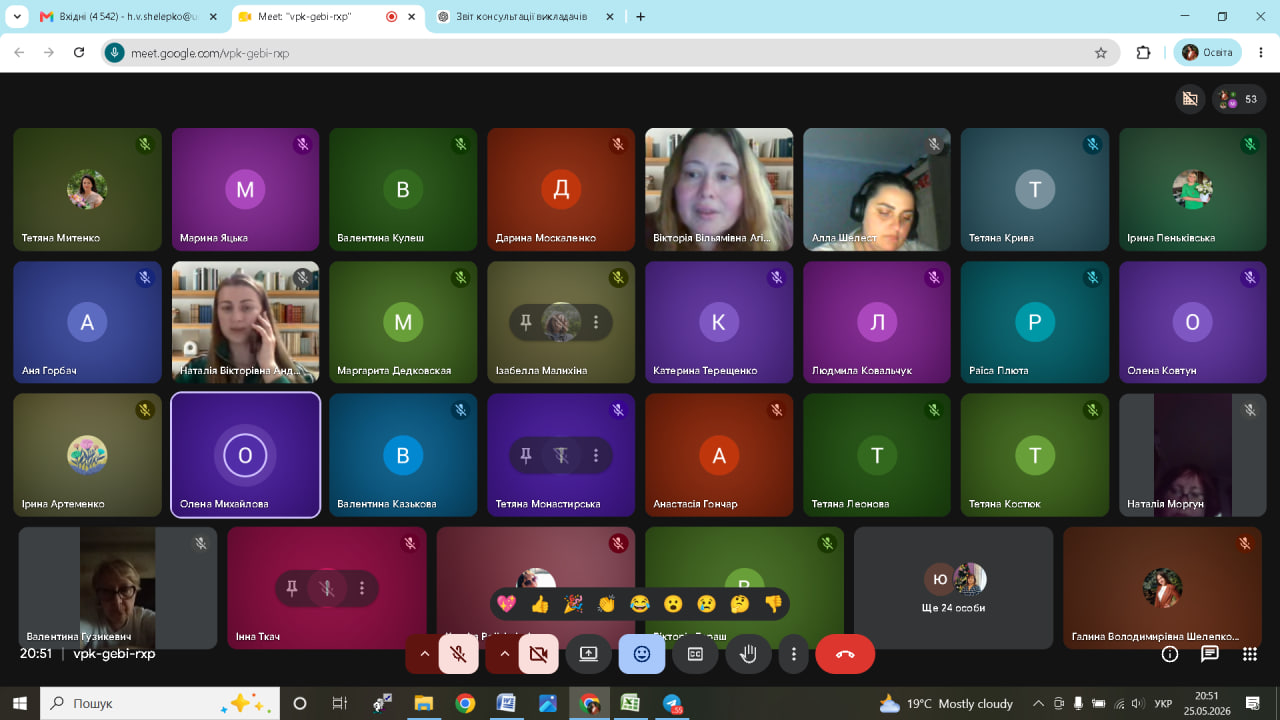Toggle the closed captions button

click(x=695, y=654)
